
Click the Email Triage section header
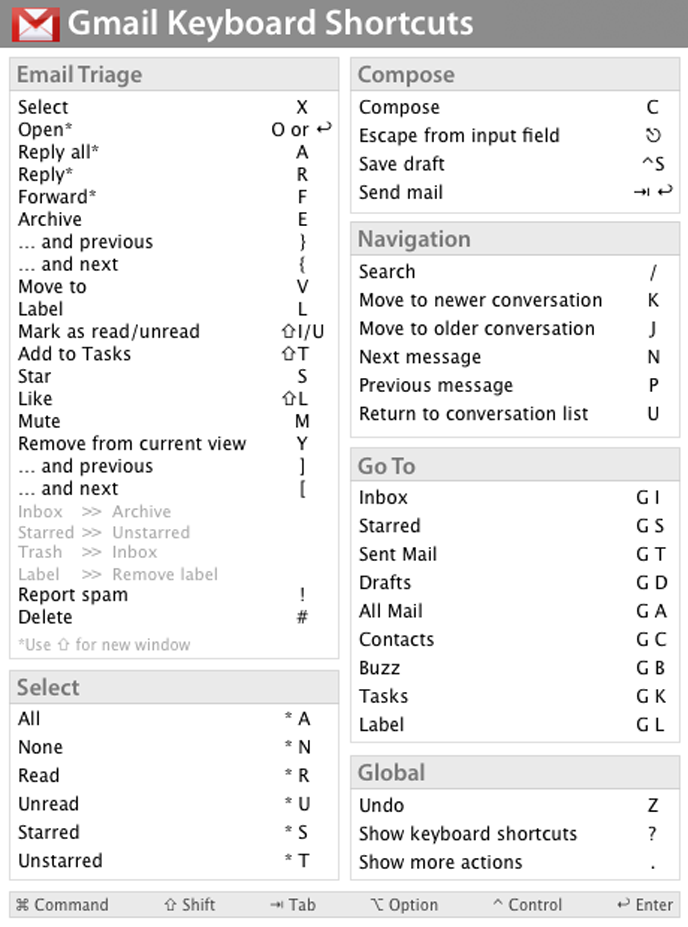80,75
